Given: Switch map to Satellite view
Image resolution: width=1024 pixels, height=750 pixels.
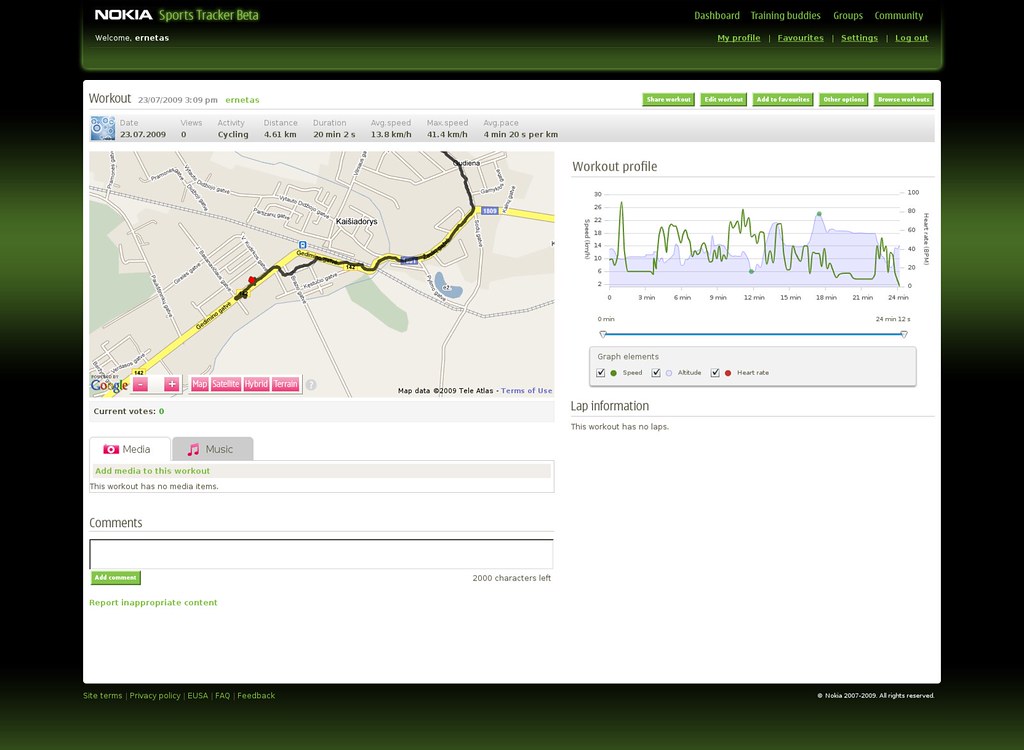Looking at the screenshot, I should [226, 384].
